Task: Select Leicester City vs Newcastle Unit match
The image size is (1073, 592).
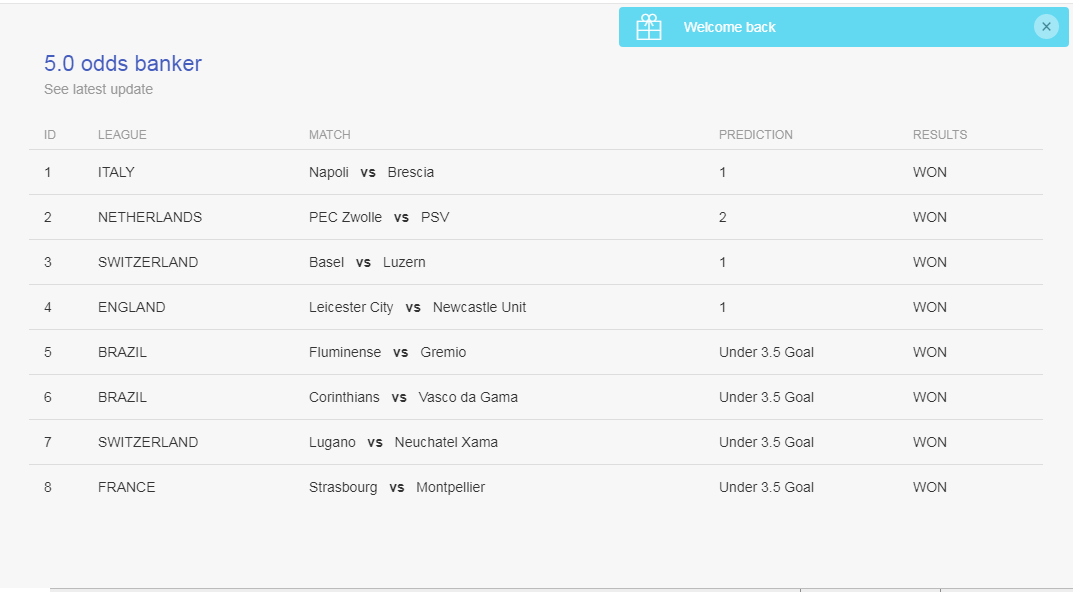Action: point(417,307)
